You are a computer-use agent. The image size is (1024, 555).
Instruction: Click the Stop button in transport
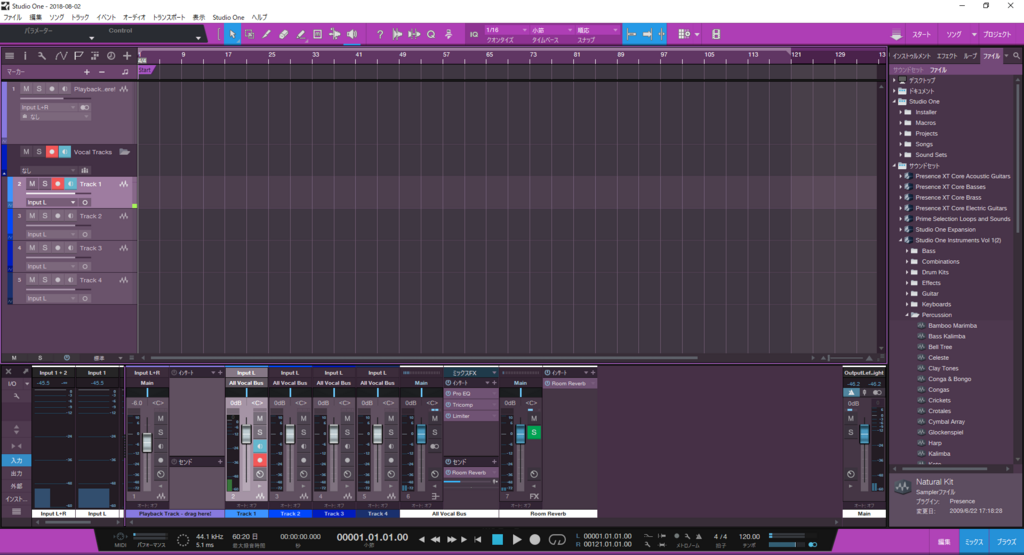coord(498,539)
